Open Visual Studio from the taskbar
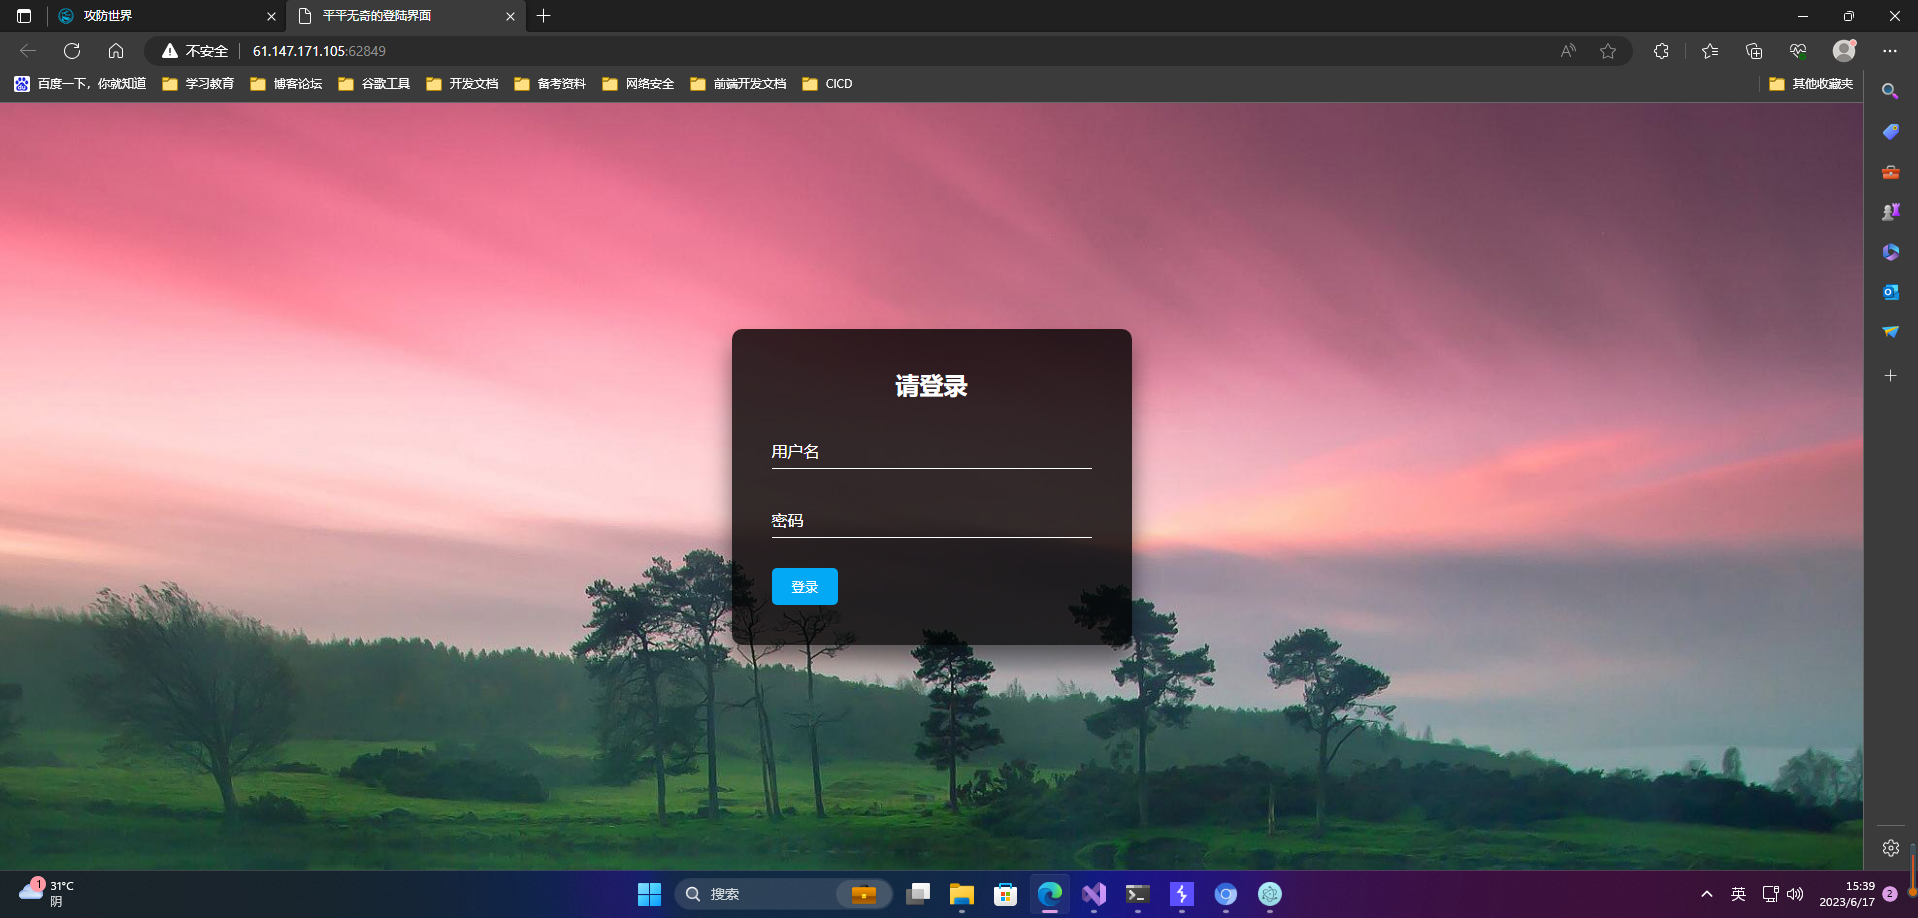 (x=1094, y=894)
